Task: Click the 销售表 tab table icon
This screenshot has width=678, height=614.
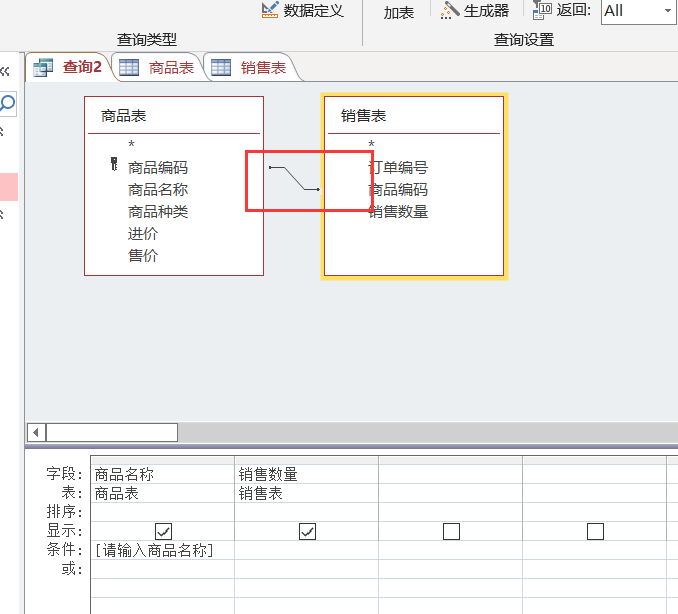Action: click(x=221, y=67)
